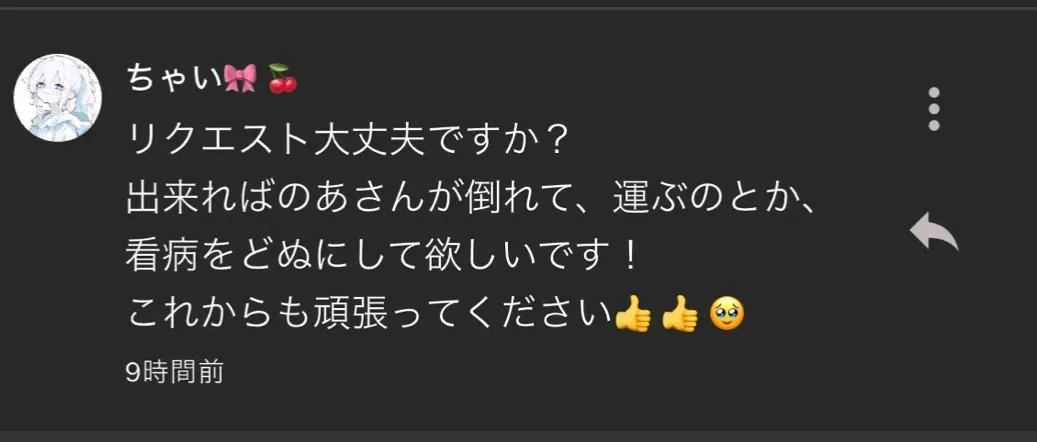Image resolution: width=1037 pixels, height=442 pixels.
Task: Click the cherry emoji beside username
Action: click(282, 79)
